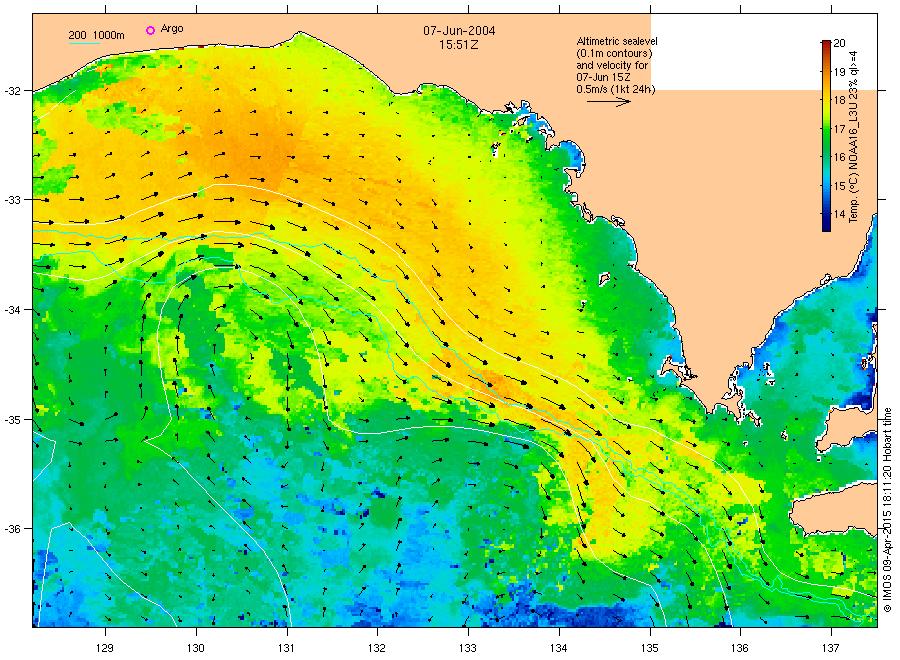Click the velocity scale reference arrow

(x=608, y=102)
